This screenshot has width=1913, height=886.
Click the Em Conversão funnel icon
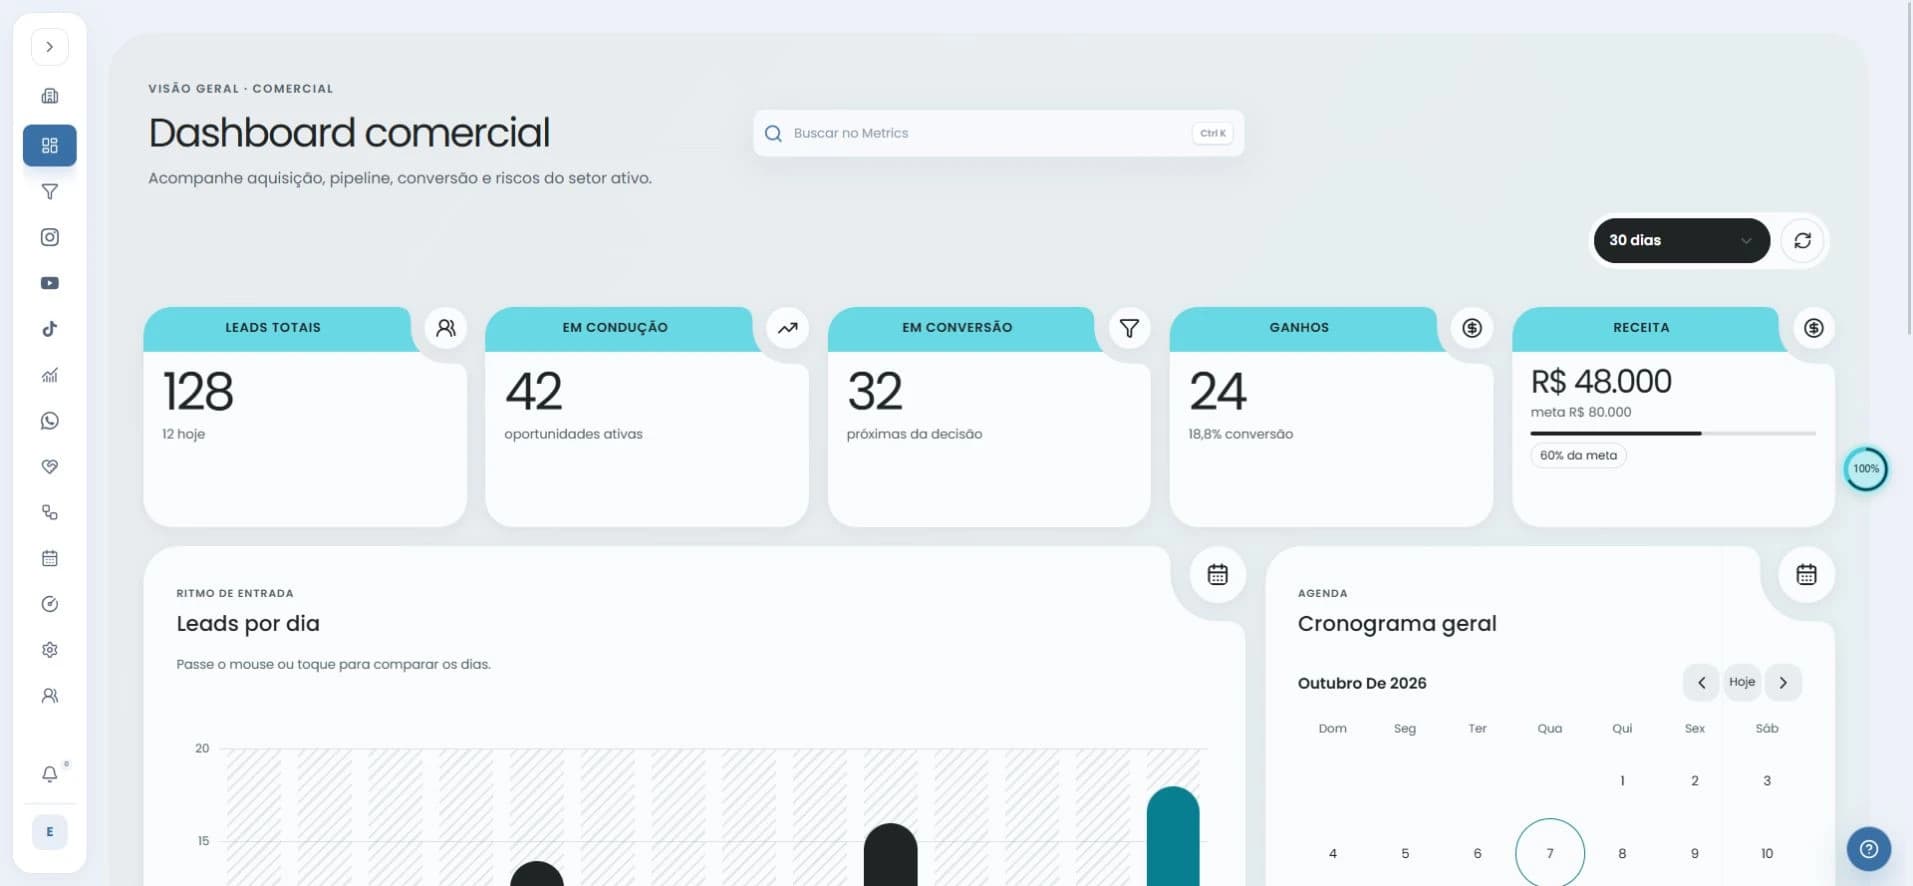click(1129, 328)
